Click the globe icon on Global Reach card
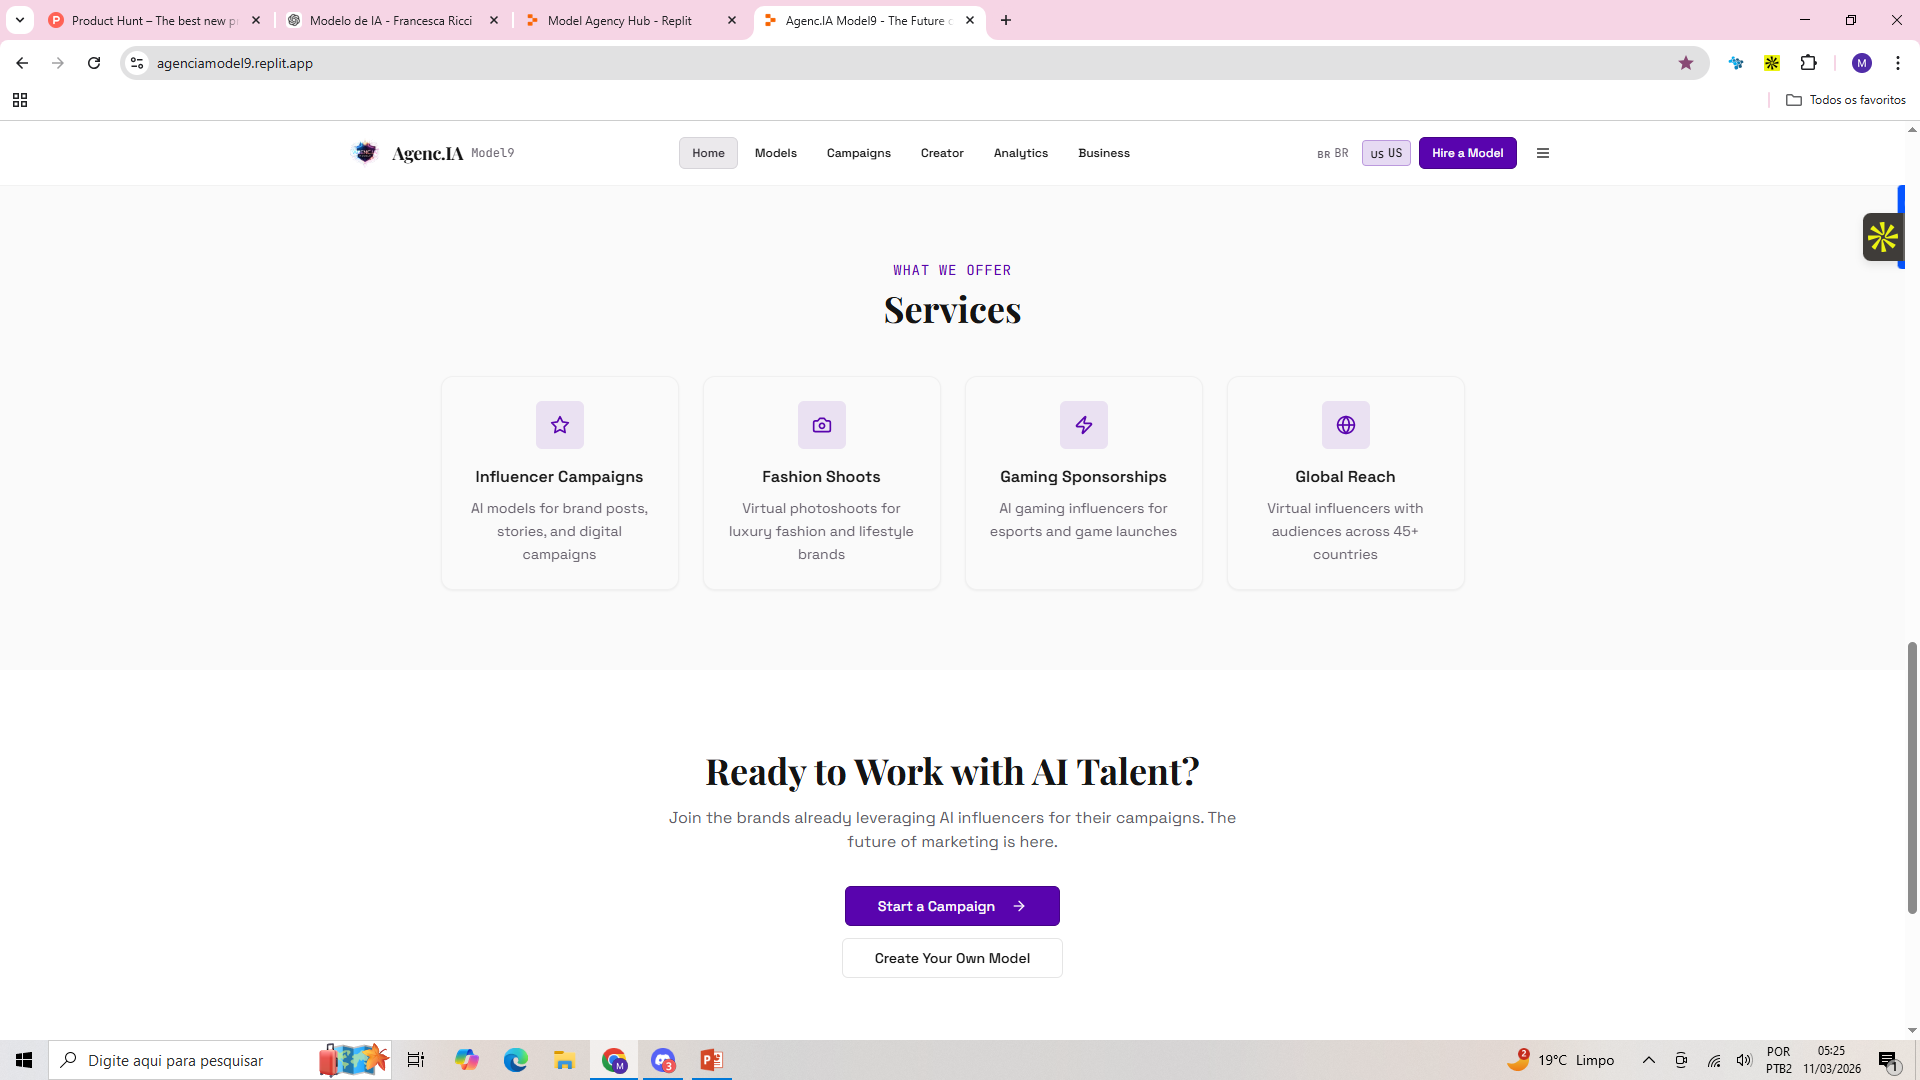Image resolution: width=1920 pixels, height=1080 pixels. click(x=1345, y=425)
